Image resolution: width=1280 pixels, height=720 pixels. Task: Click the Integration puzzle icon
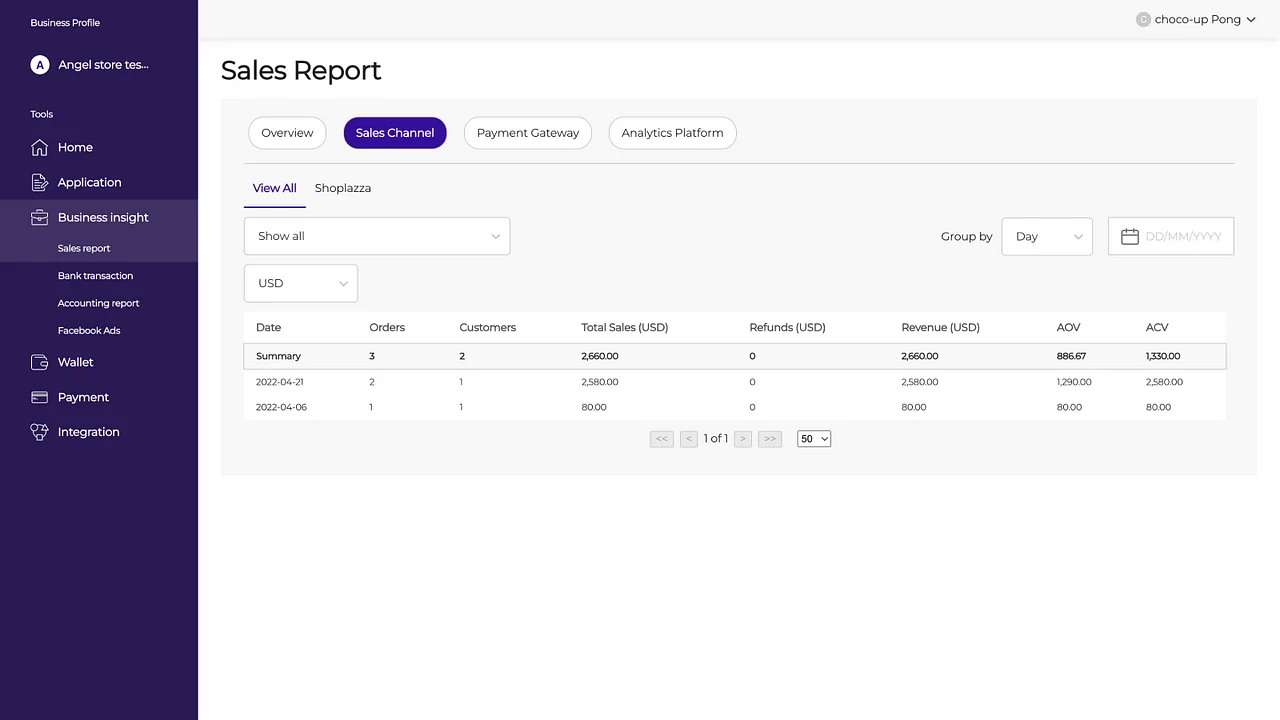(40, 431)
